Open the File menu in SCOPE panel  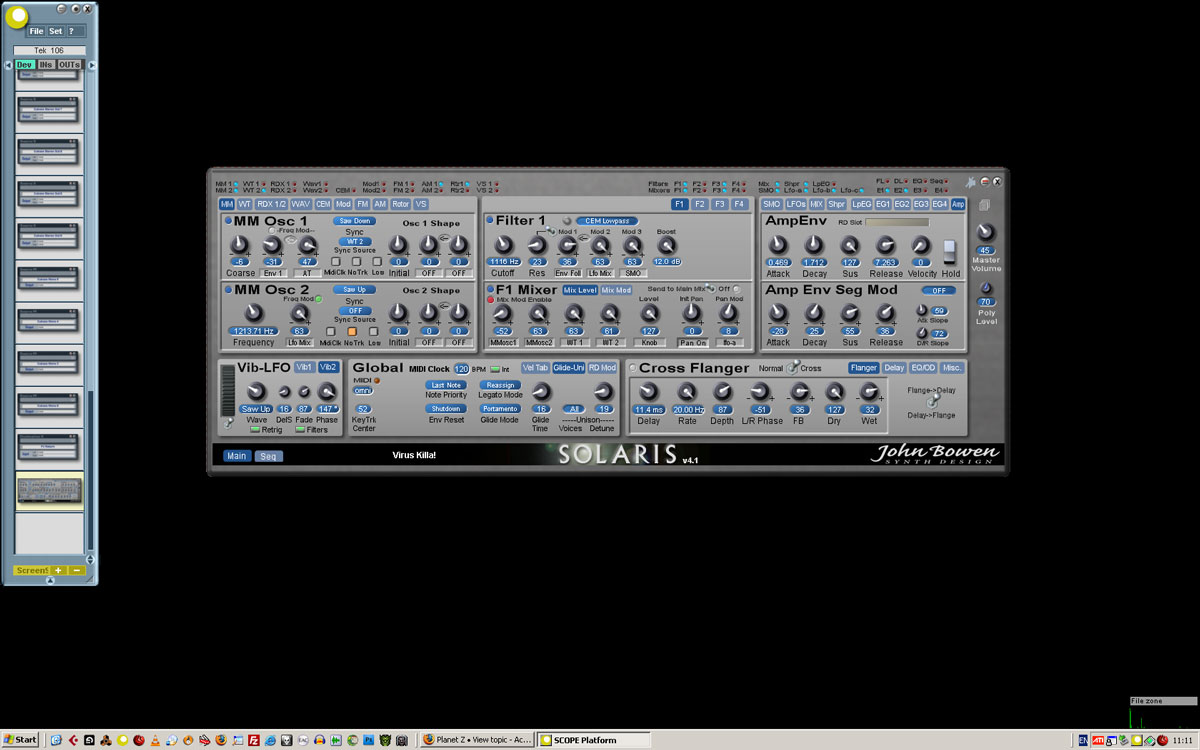click(36, 31)
